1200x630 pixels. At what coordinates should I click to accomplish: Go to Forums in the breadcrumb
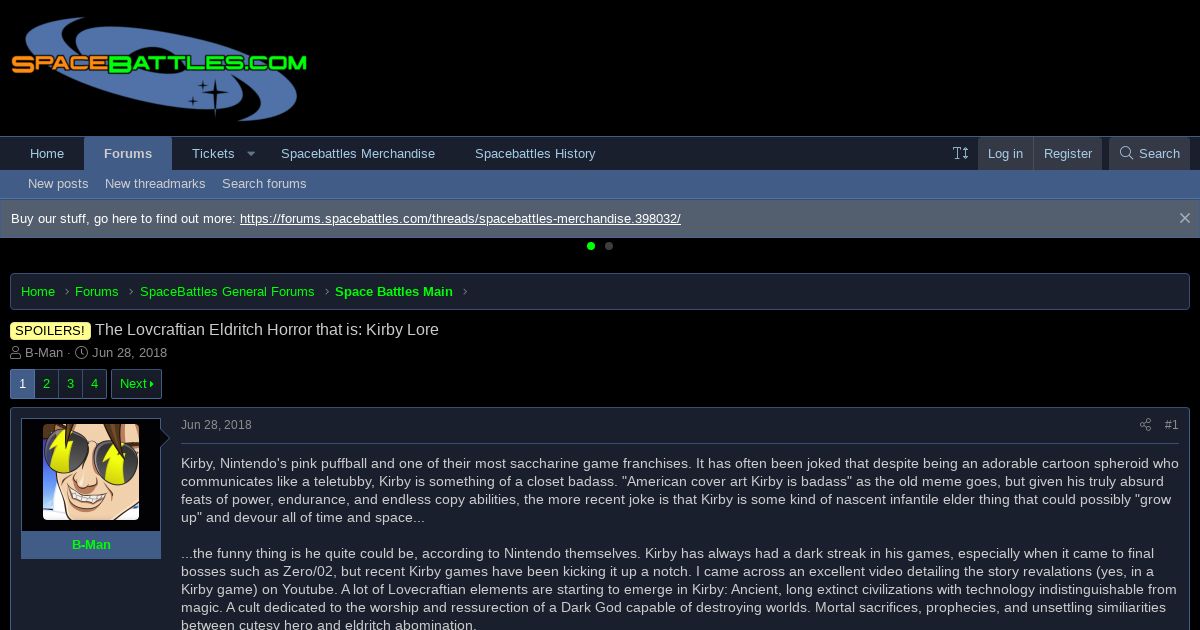pos(97,291)
